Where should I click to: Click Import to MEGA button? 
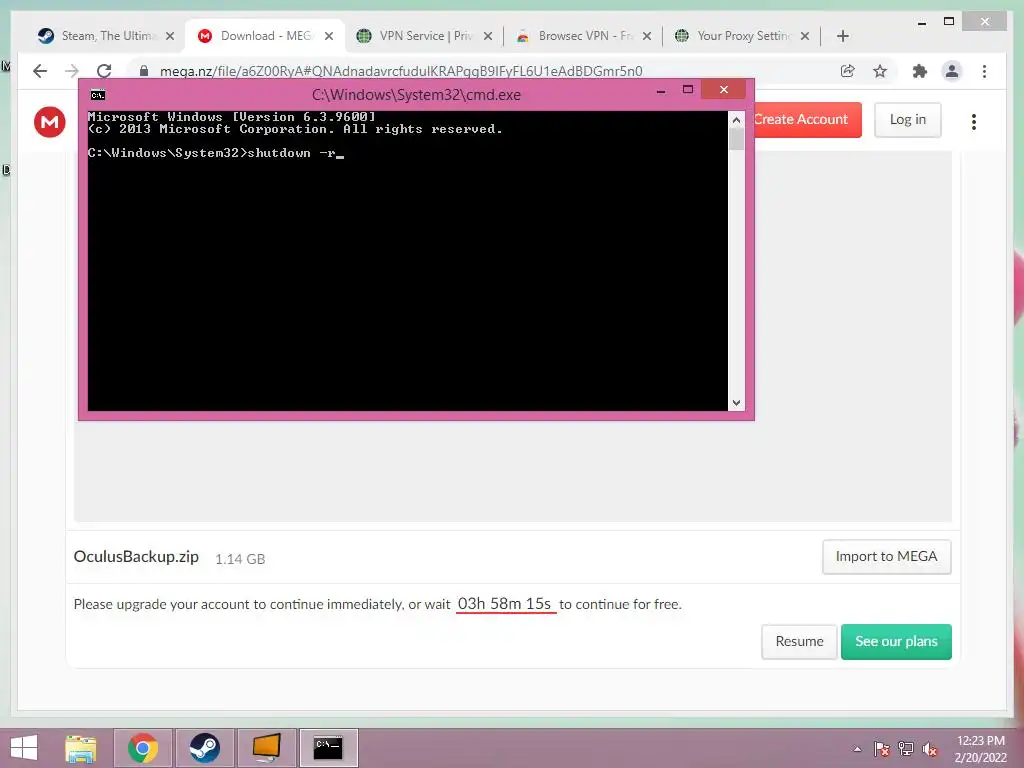click(x=886, y=556)
